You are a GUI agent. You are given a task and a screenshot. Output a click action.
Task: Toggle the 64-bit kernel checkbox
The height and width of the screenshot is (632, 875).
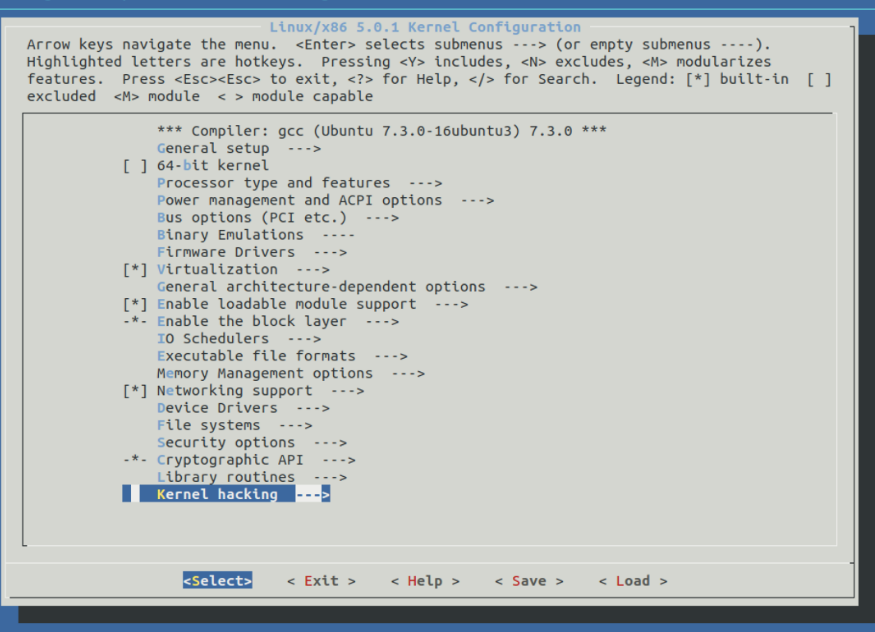[135, 166]
